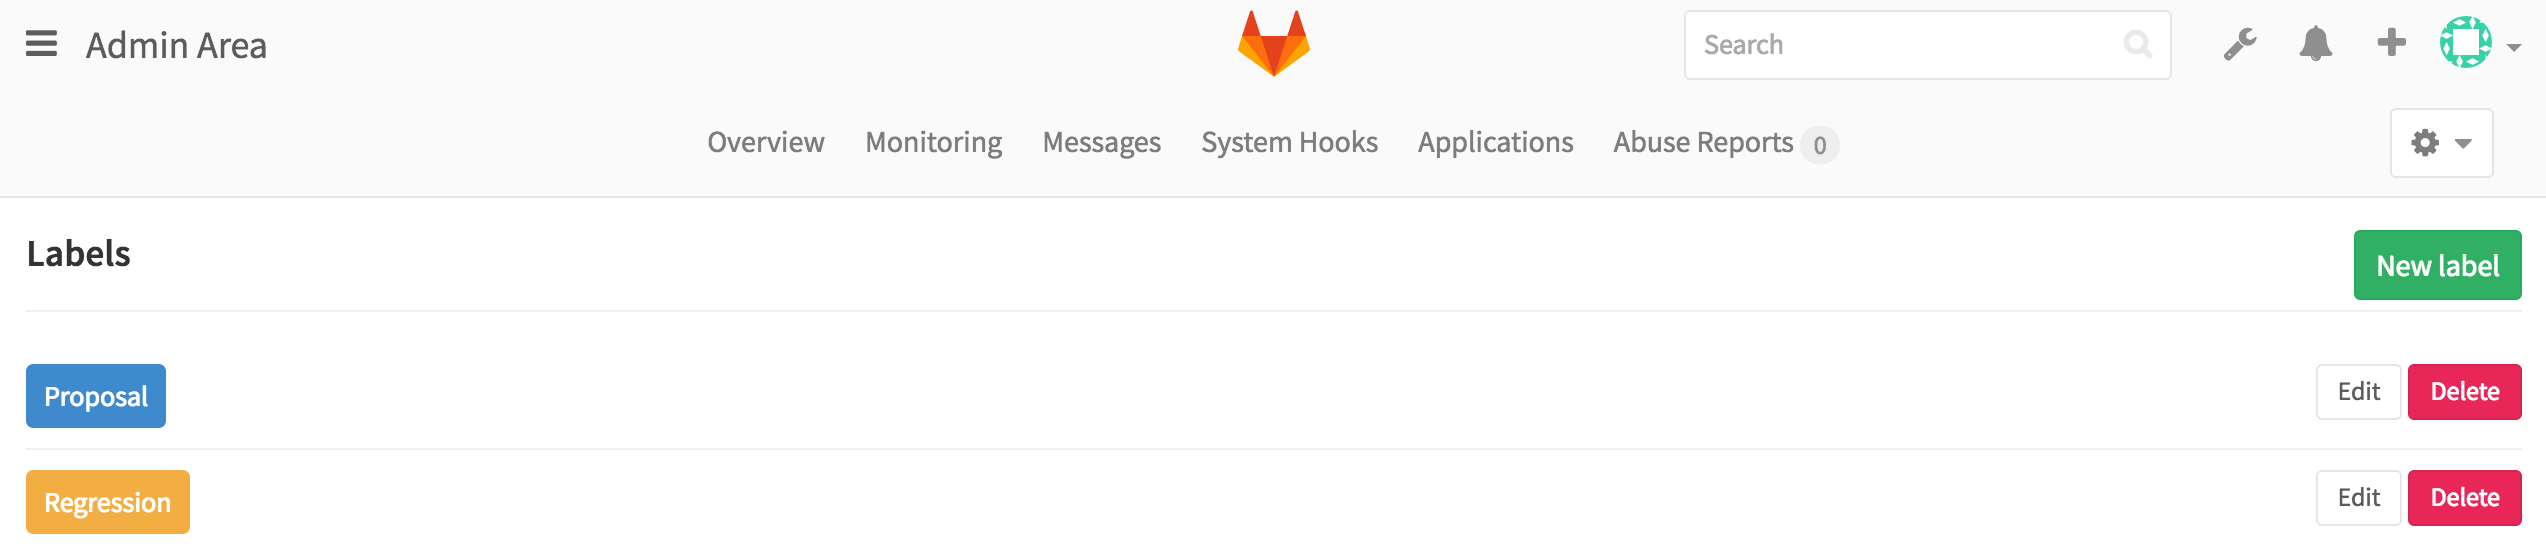Click the magnifier search icon

(2137, 45)
